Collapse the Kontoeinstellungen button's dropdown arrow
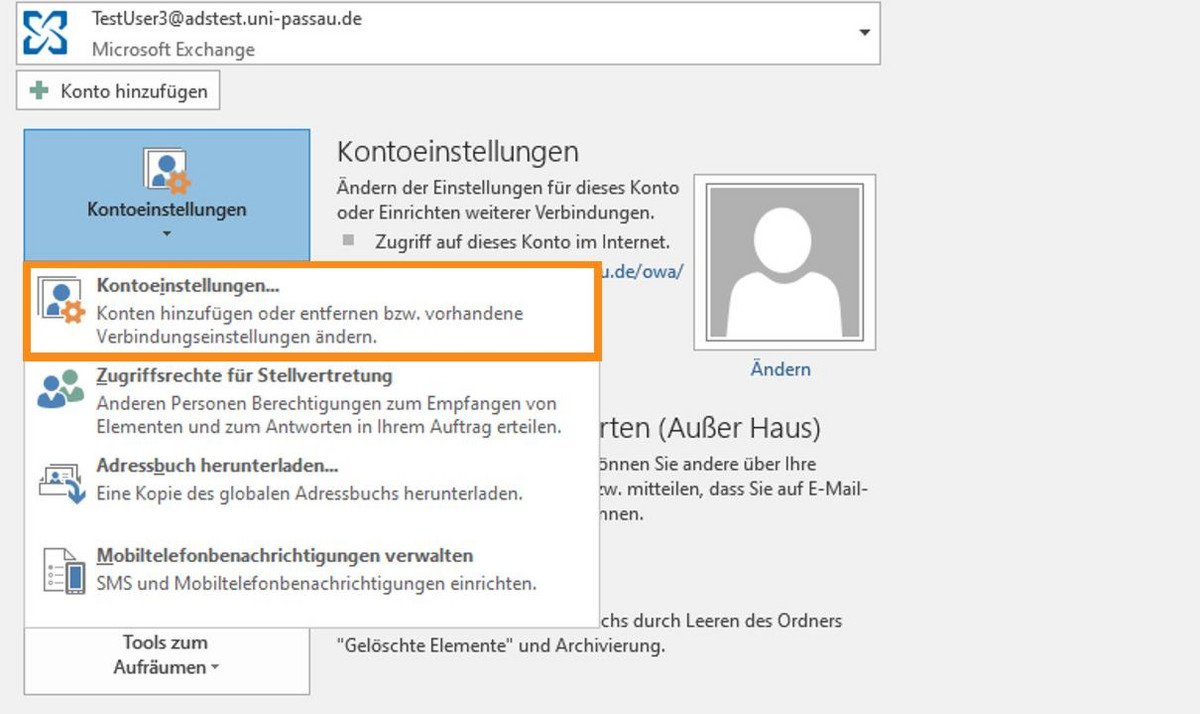Screen dimensions: 1200x714 pos(167,234)
